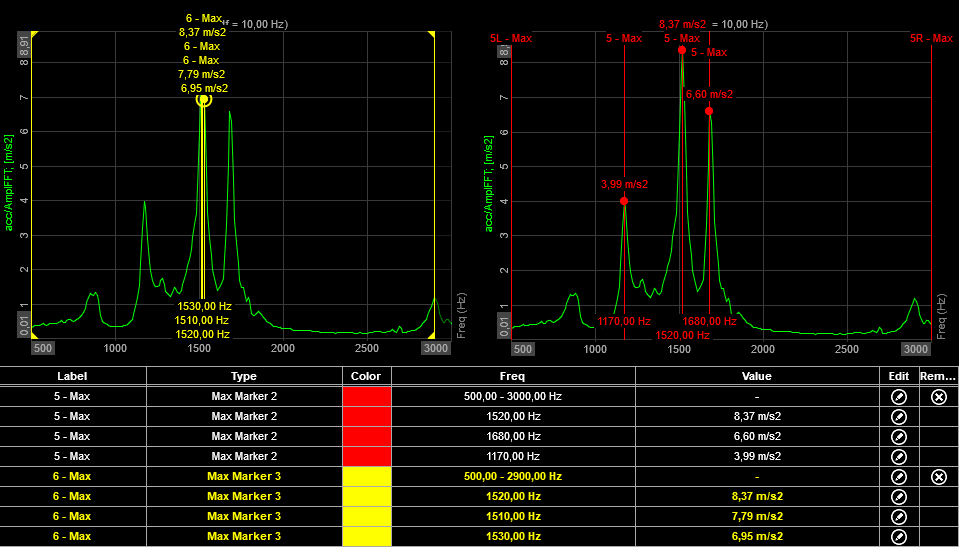This screenshot has width=959, height=547.
Task: Click the Value column header
Action: [757, 376]
